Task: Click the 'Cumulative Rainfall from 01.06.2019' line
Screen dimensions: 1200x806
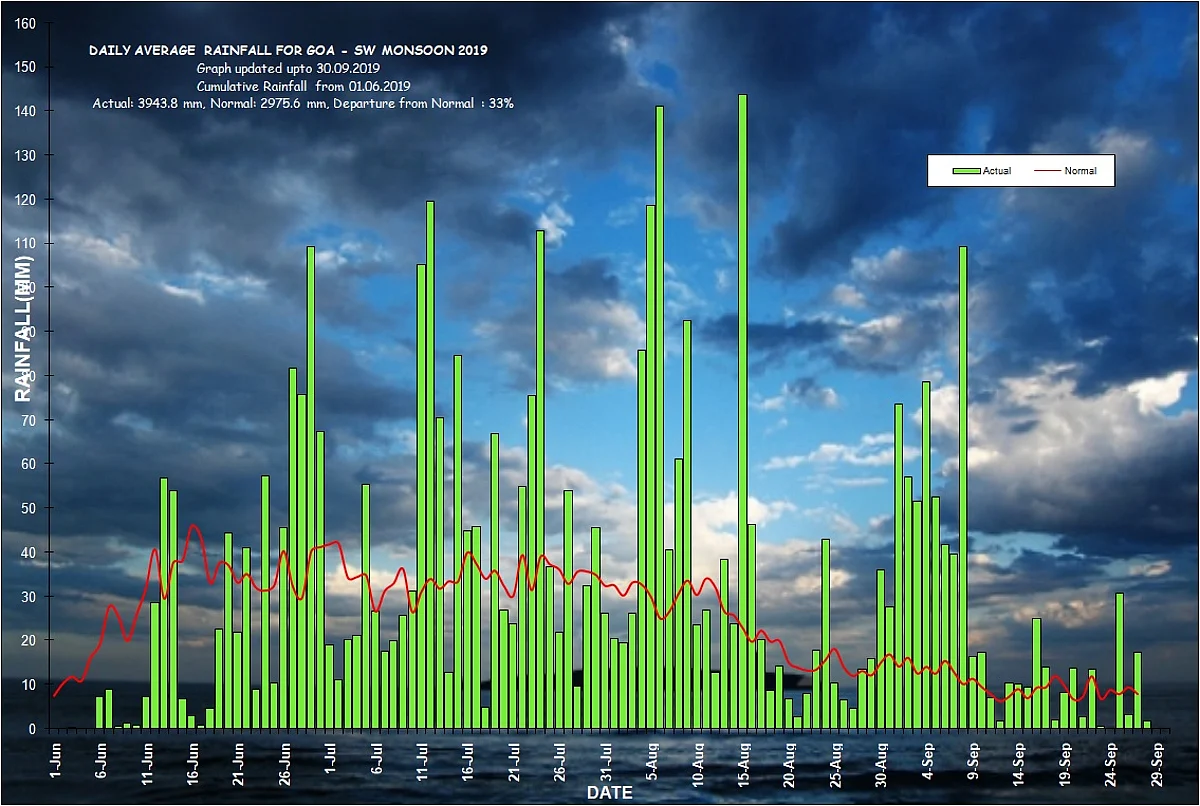Action: (x=304, y=86)
